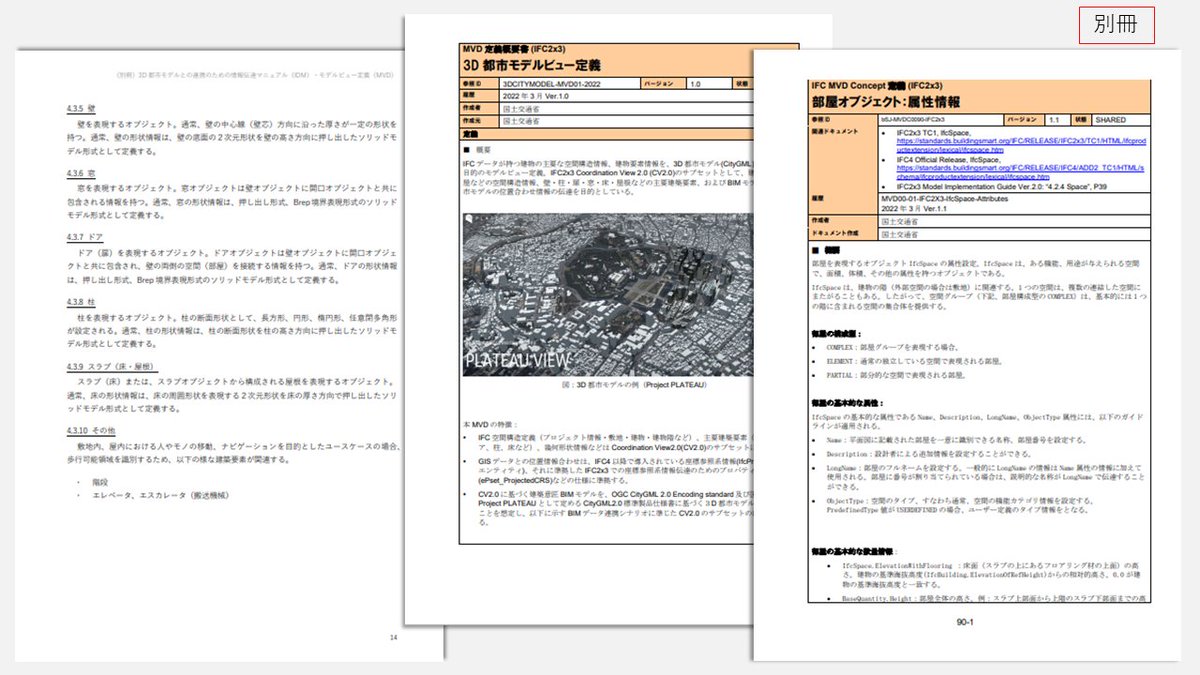Click the title 3D 都市モデルビュー定義
This screenshot has width=1200, height=675.
click(530, 65)
